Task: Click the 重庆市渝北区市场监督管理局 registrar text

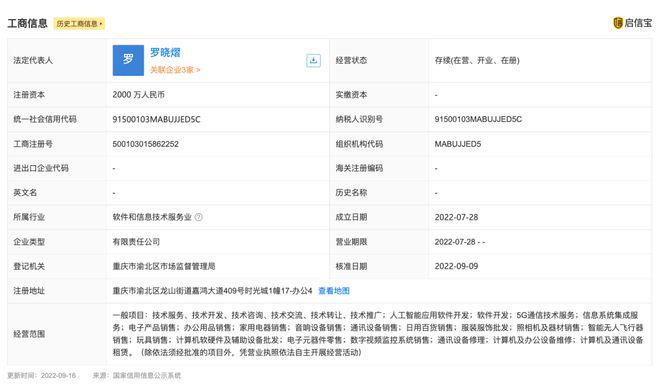Action: (164, 266)
